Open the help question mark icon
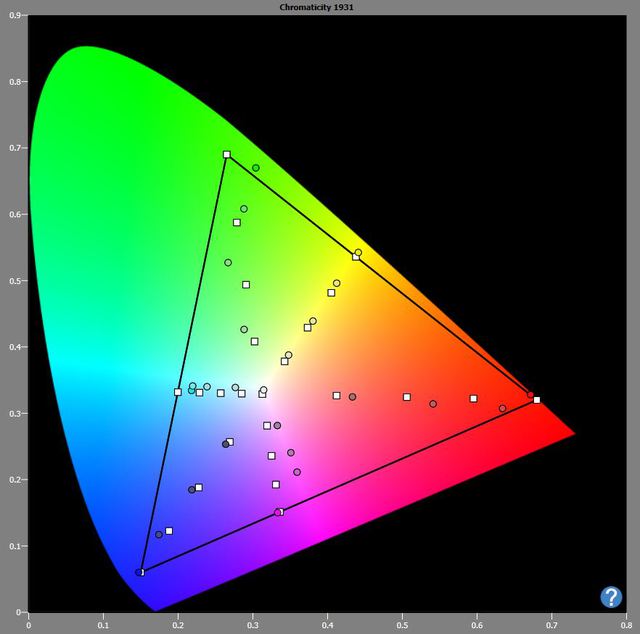The width and height of the screenshot is (640, 634). click(611, 597)
